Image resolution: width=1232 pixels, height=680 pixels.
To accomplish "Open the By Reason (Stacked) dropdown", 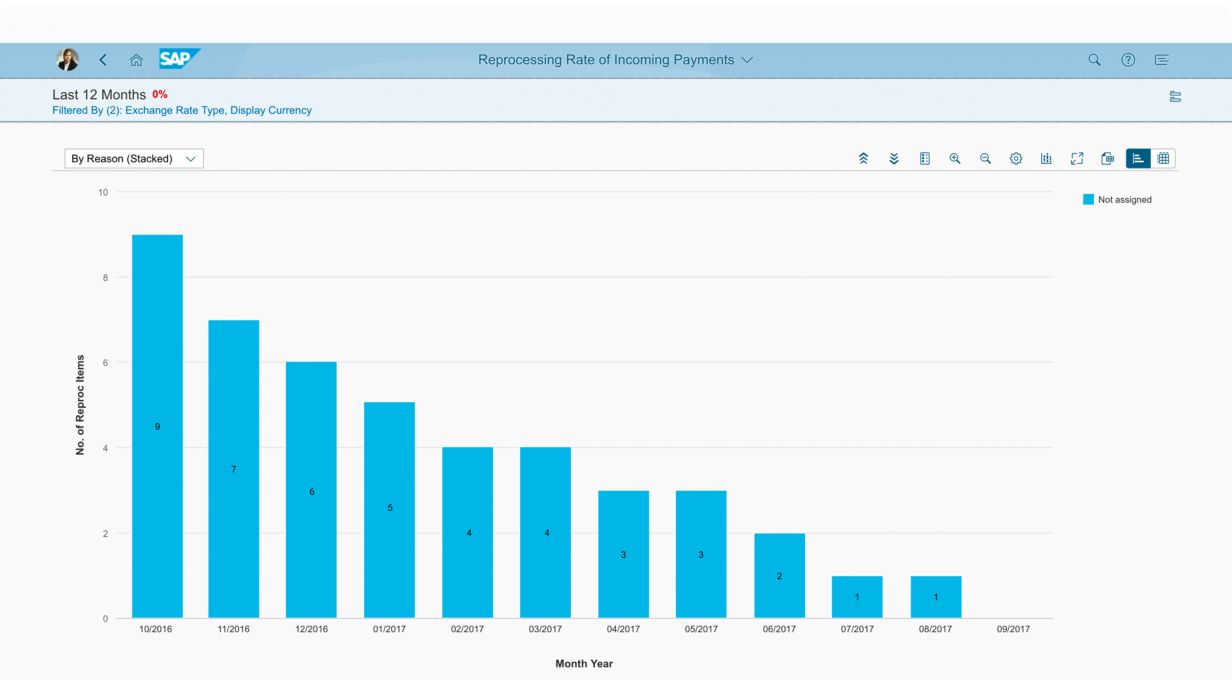I will point(134,159).
